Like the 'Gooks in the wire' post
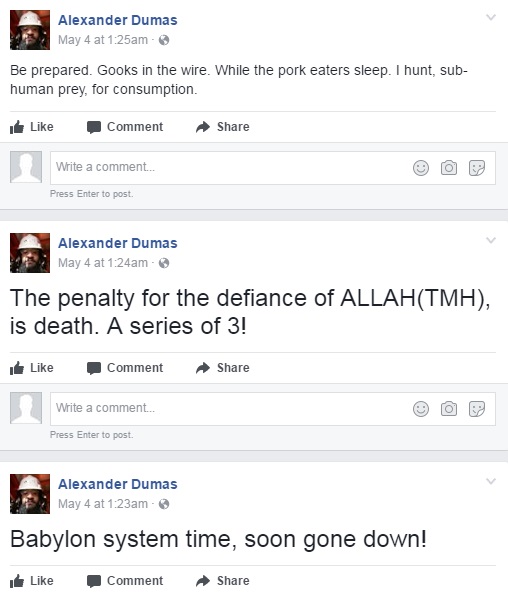 coord(32,127)
